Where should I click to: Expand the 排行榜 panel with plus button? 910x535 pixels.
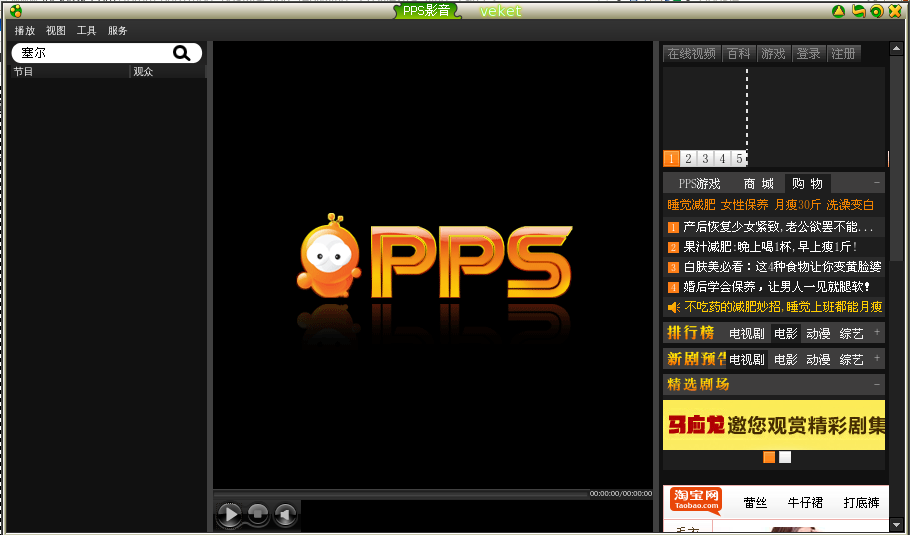click(x=877, y=332)
